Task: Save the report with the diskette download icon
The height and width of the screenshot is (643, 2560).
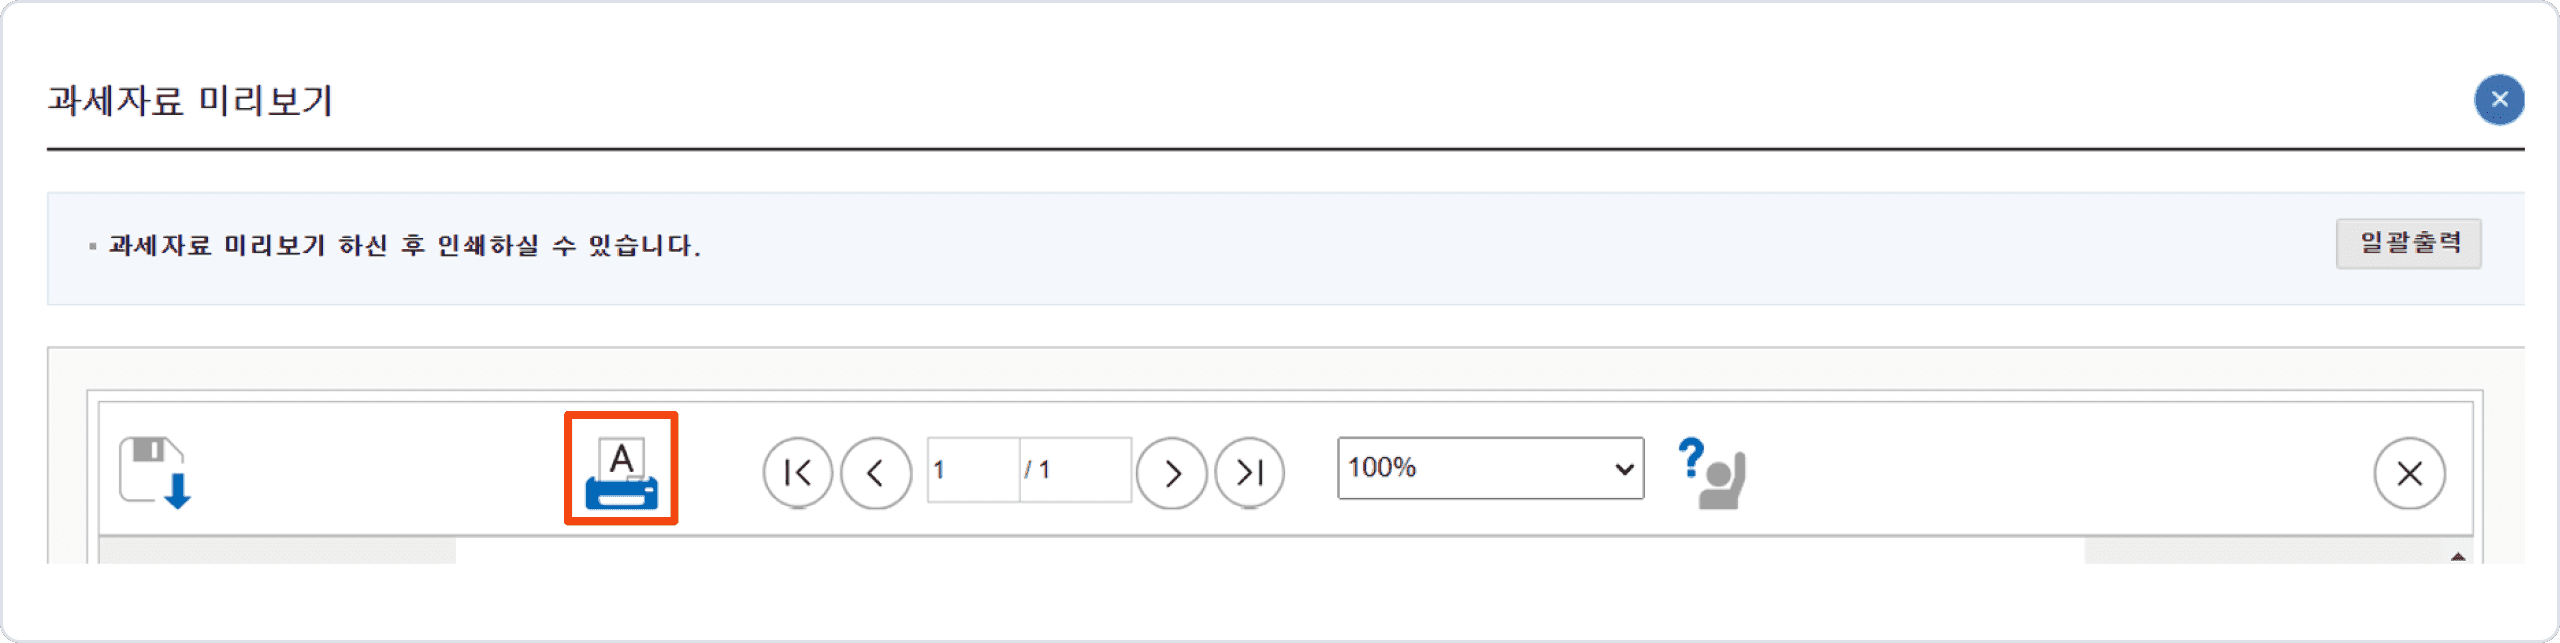Action: pyautogui.click(x=155, y=472)
